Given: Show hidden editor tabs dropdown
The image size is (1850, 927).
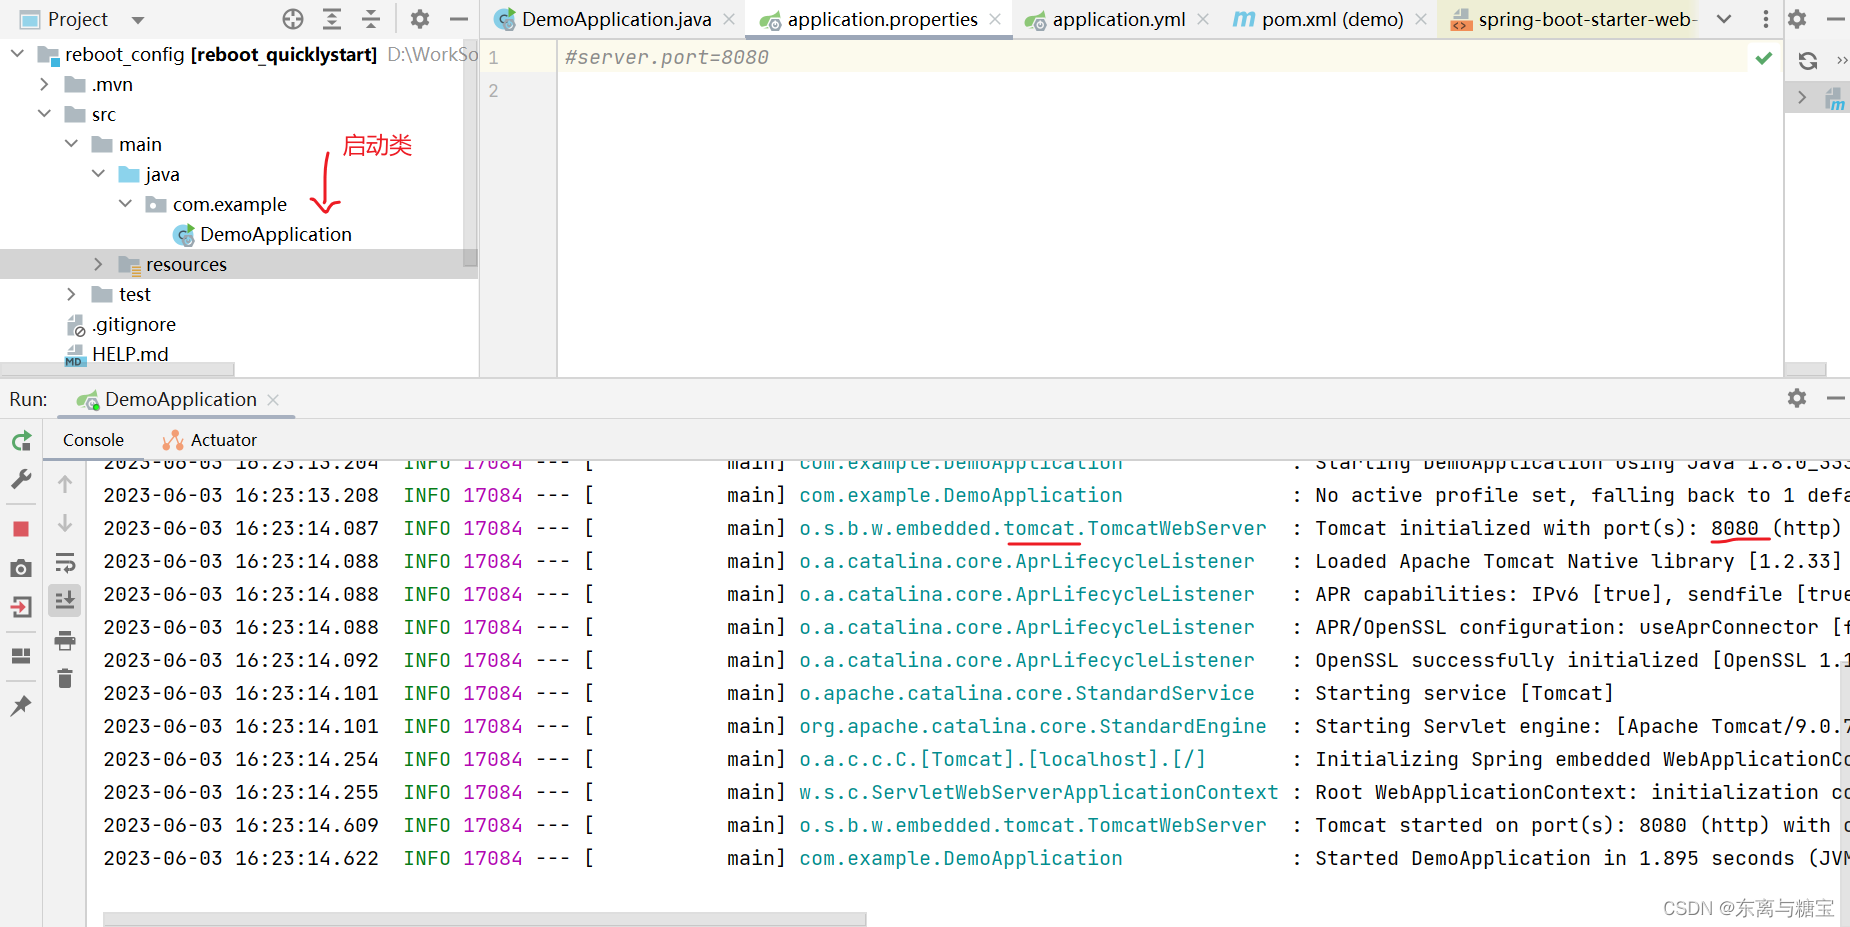Looking at the screenshot, I should pyautogui.click(x=1724, y=19).
